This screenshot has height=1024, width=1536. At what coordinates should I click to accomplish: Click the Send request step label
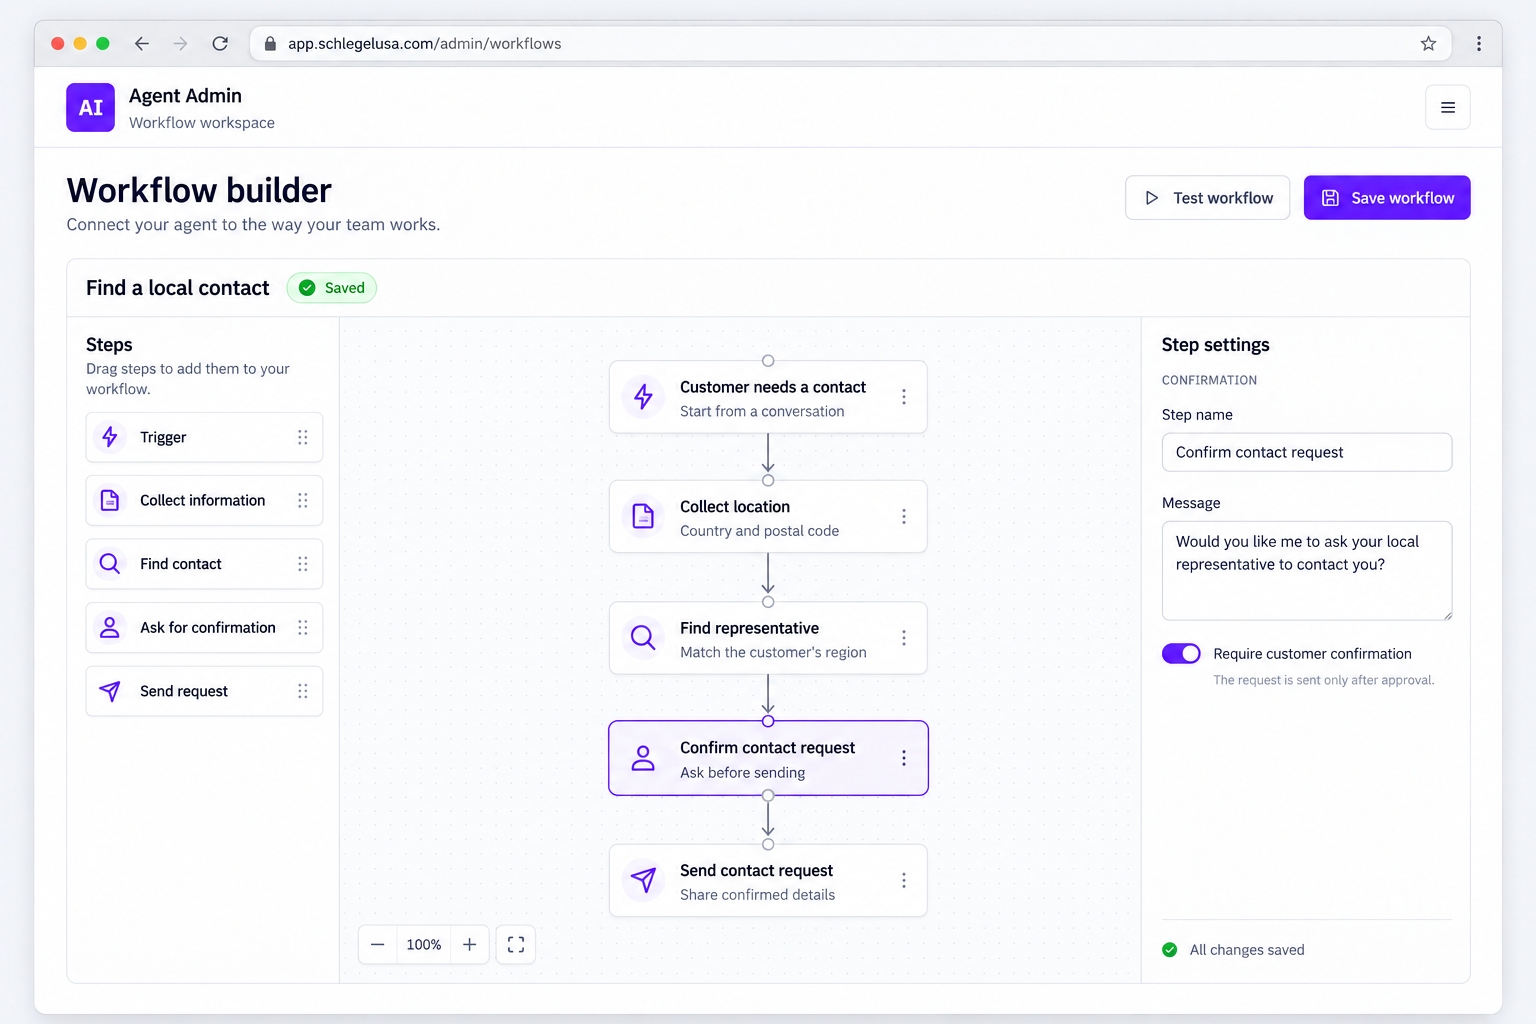click(184, 691)
